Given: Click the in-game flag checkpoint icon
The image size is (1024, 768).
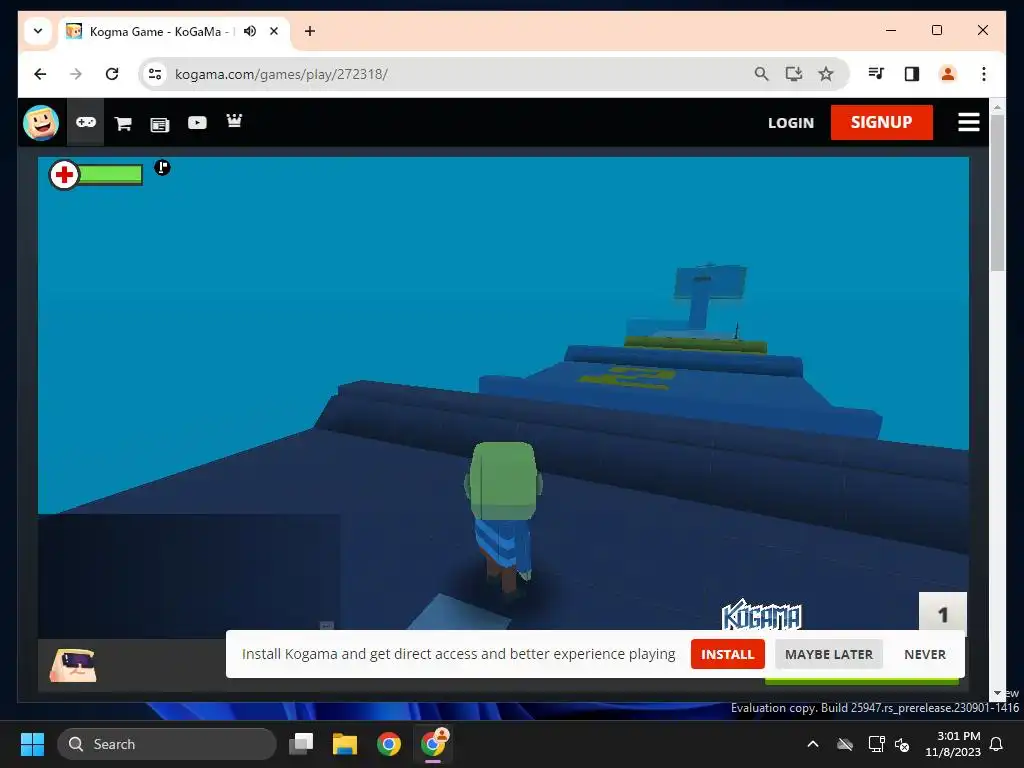Looking at the screenshot, I should point(162,168).
